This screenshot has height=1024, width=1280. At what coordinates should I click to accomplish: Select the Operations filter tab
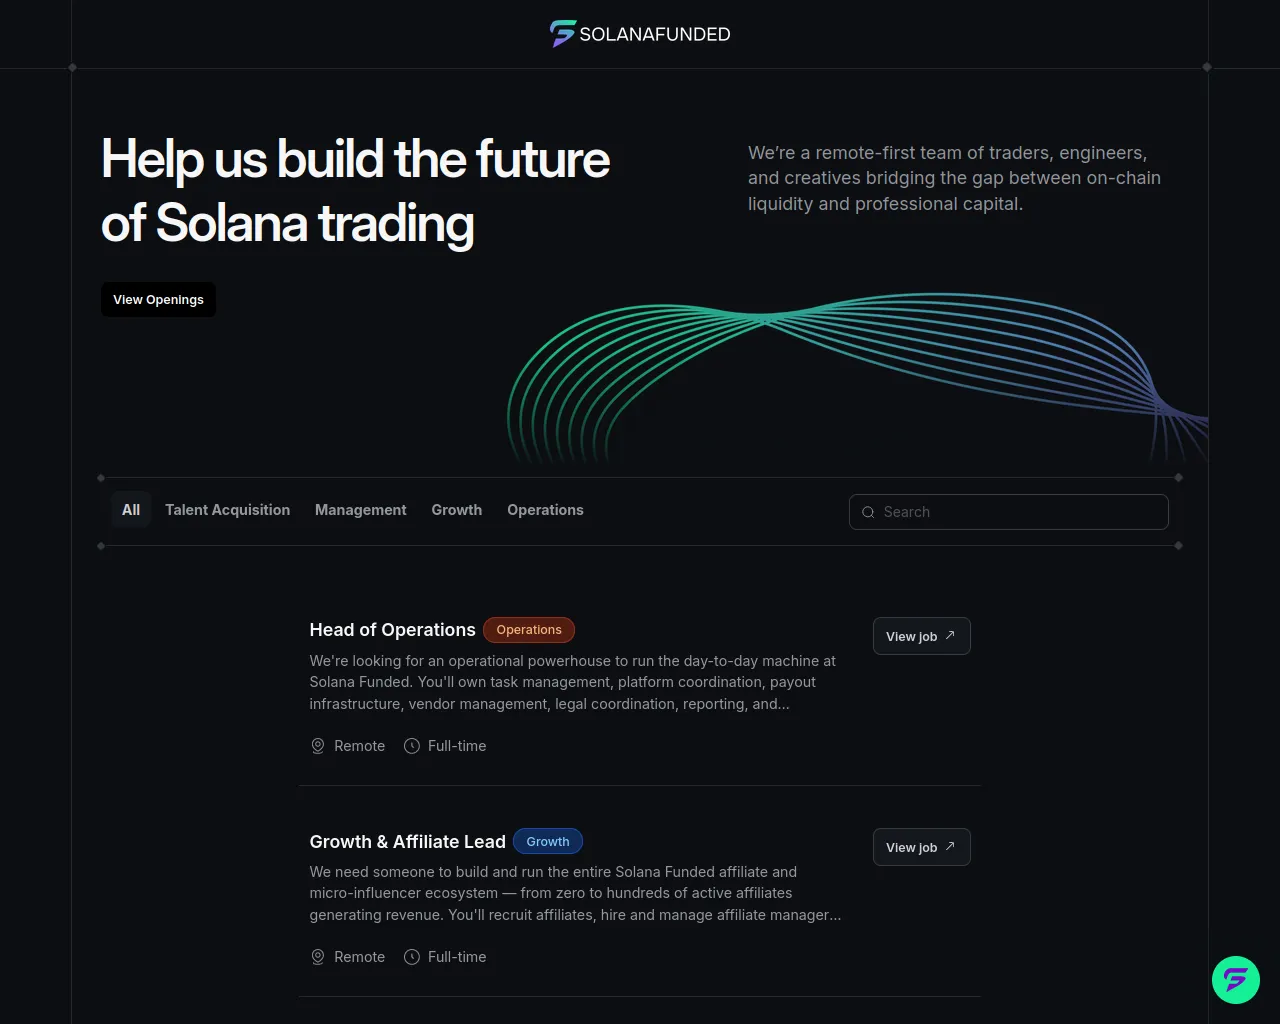pyautogui.click(x=545, y=510)
